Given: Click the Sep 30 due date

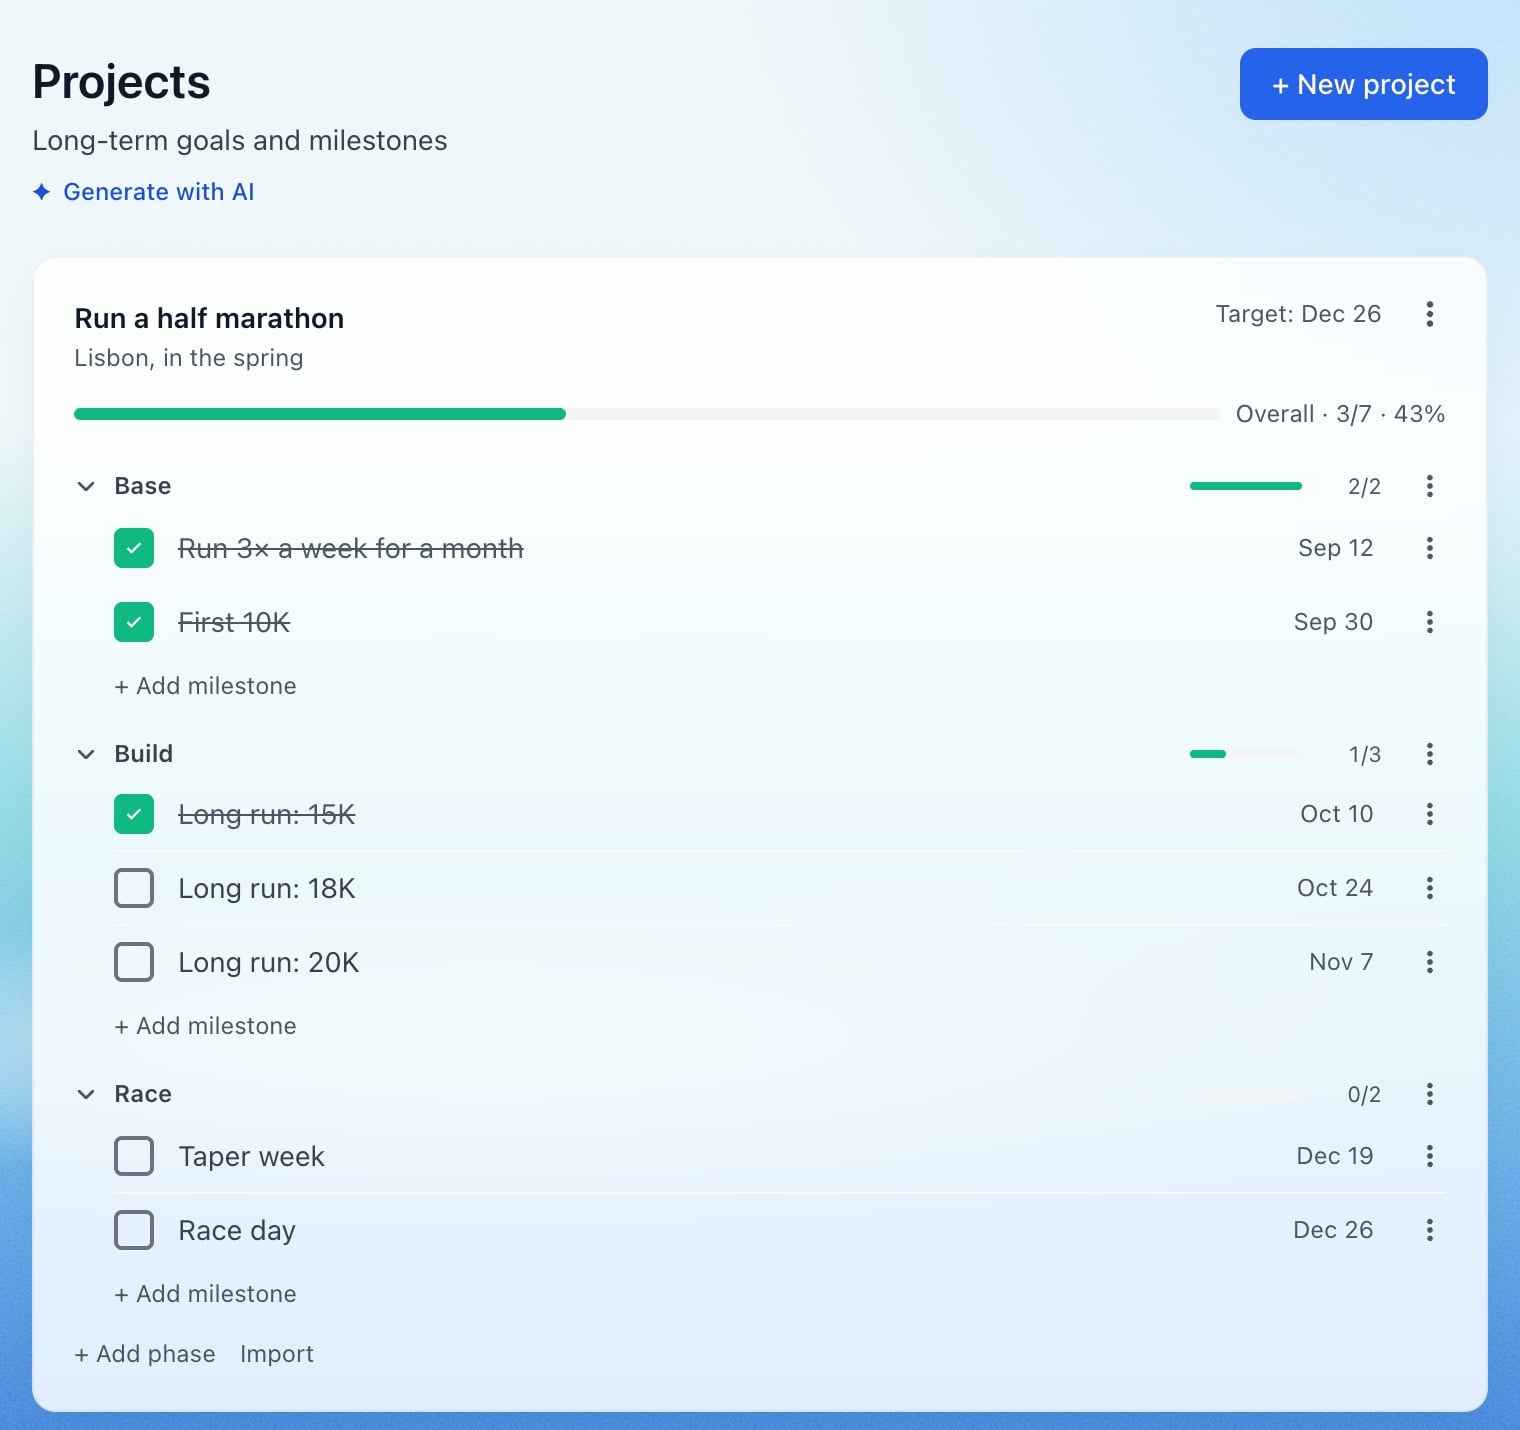Looking at the screenshot, I should click(x=1333, y=622).
